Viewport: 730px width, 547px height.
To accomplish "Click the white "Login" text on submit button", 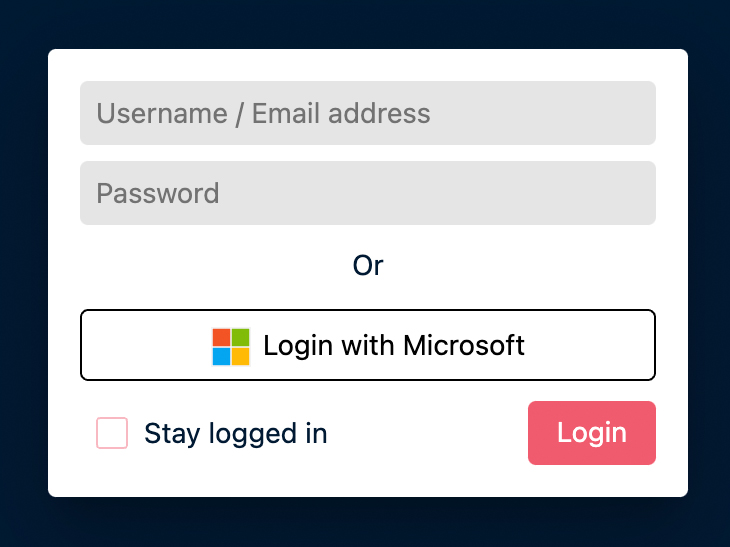I will 592,433.
